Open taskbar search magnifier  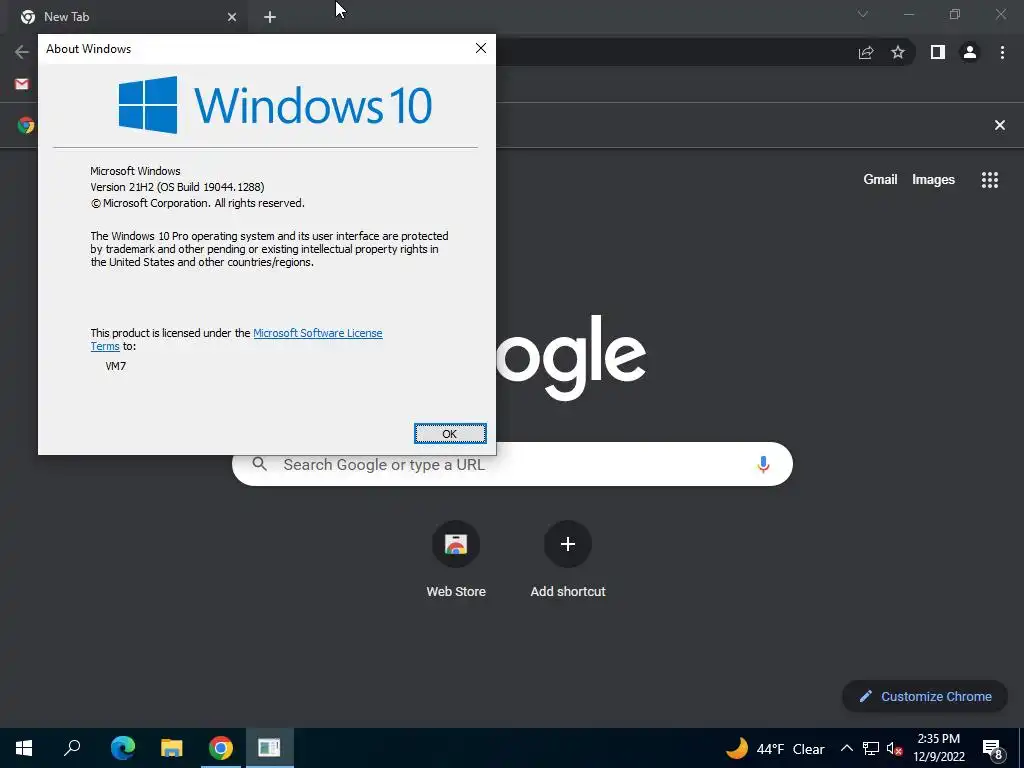[x=72, y=748]
